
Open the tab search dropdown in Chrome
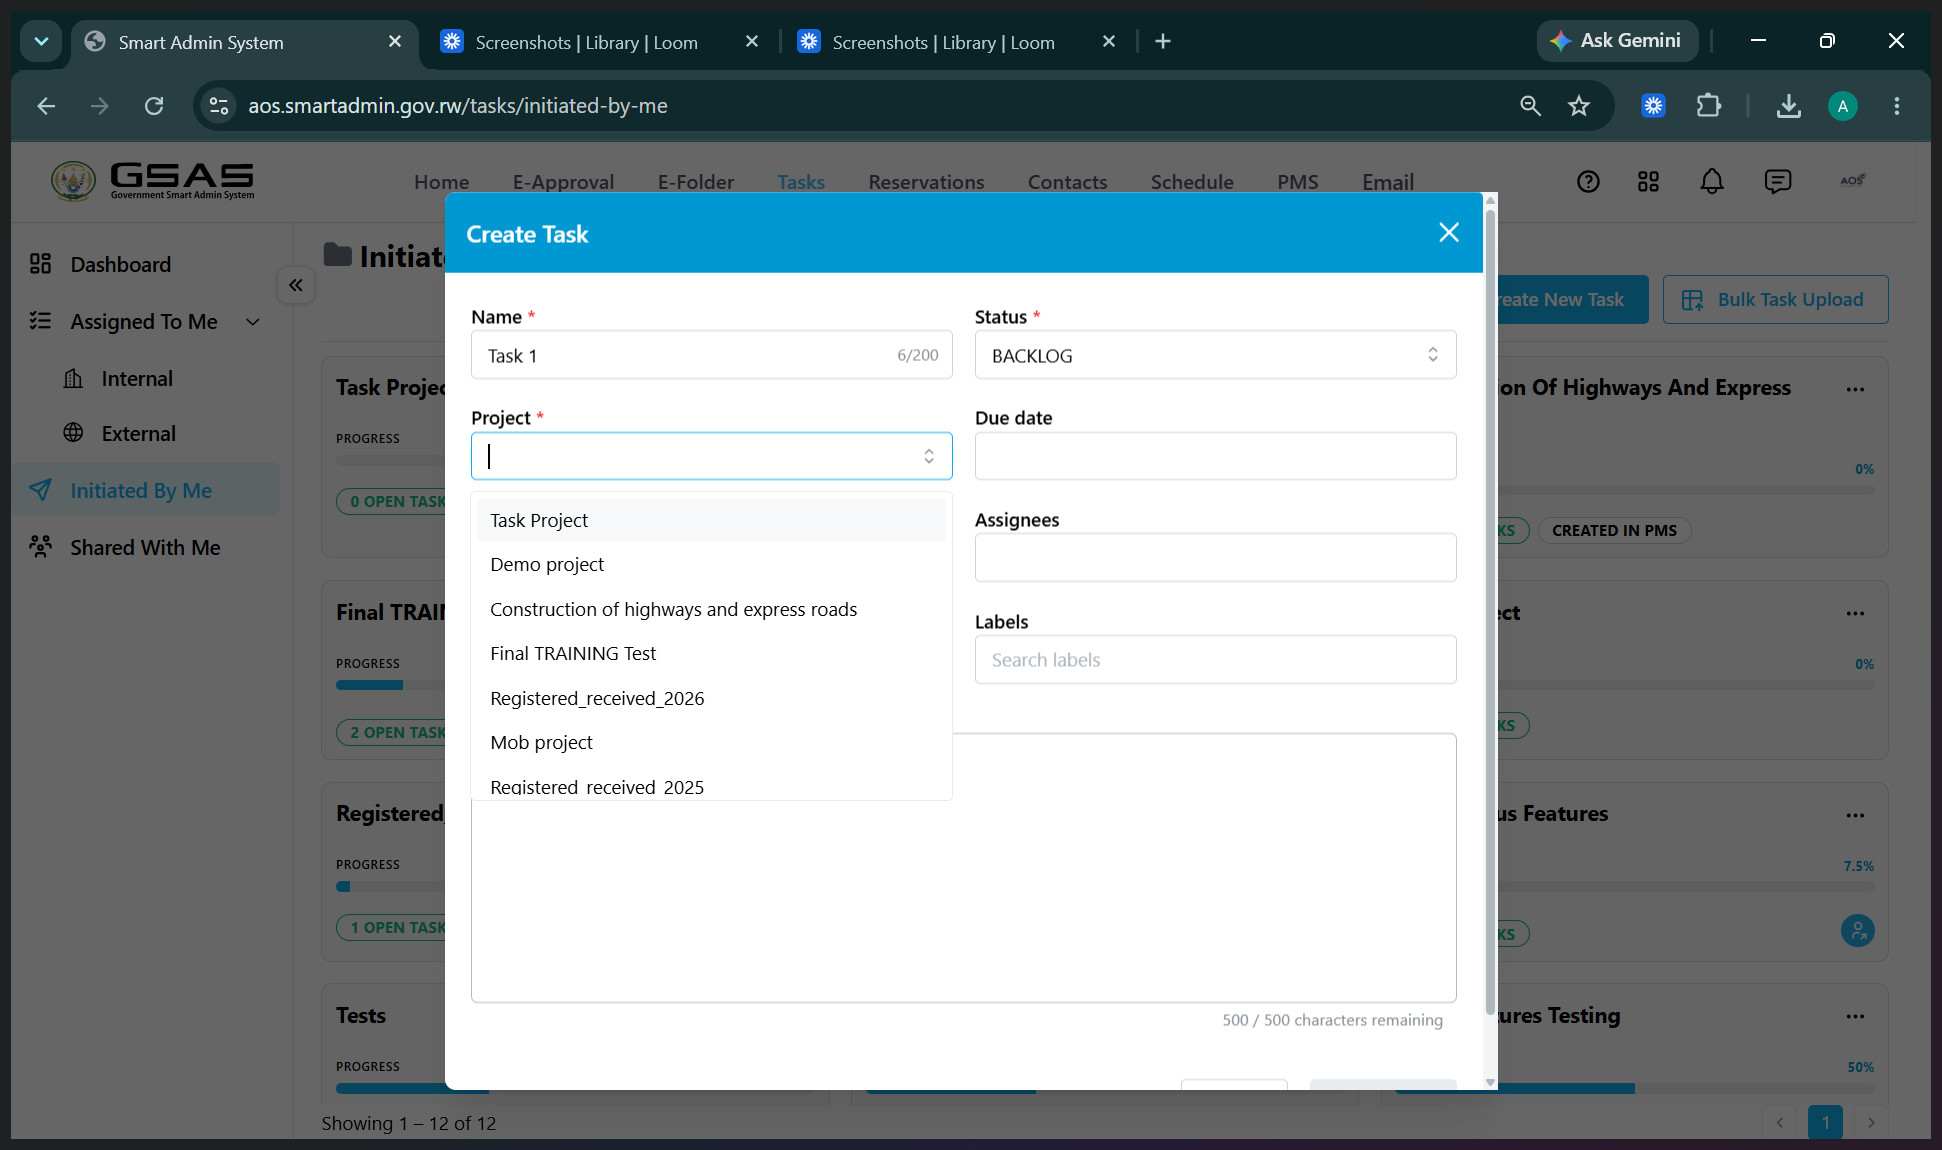point(41,41)
